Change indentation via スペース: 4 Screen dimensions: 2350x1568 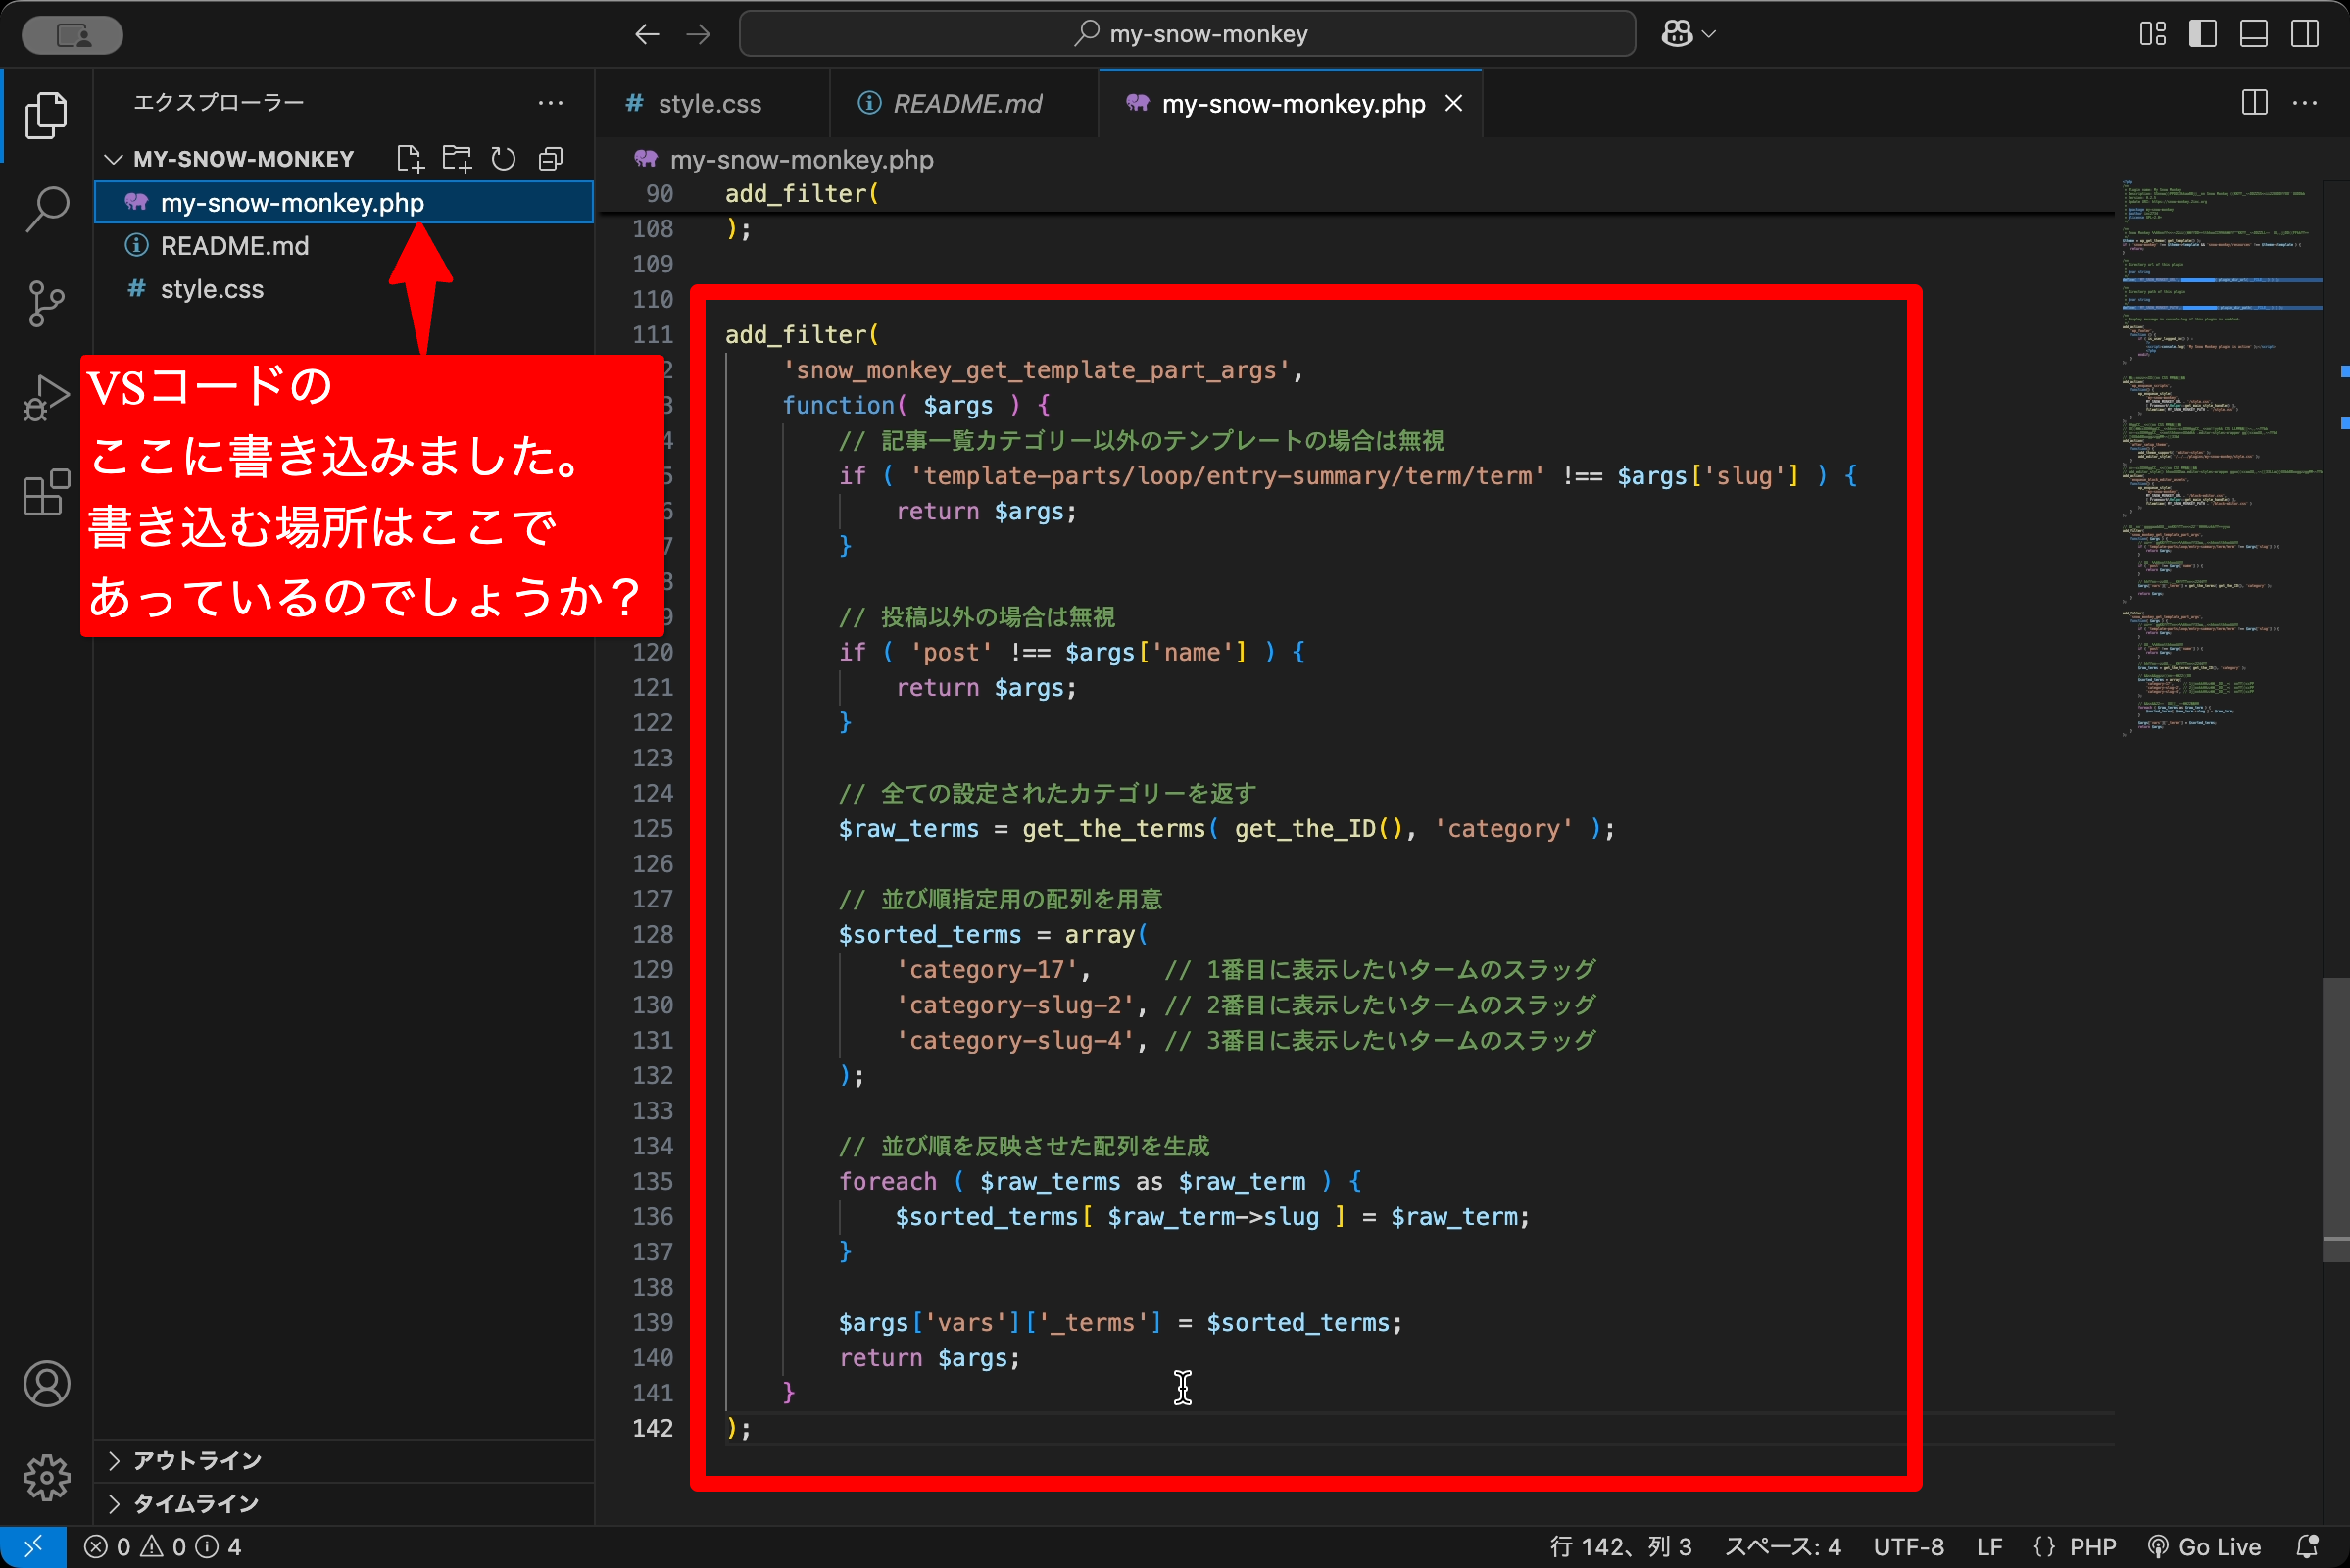tap(1783, 1547)
